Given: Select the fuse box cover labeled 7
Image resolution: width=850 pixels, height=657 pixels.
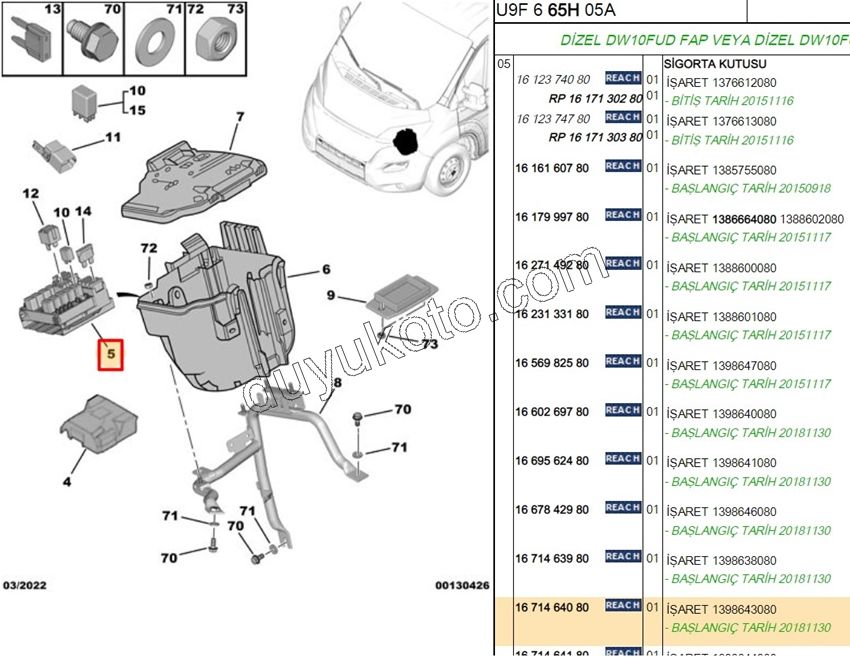Looking at the screenshot, I should pyautogui.click(x=195, y=177).
